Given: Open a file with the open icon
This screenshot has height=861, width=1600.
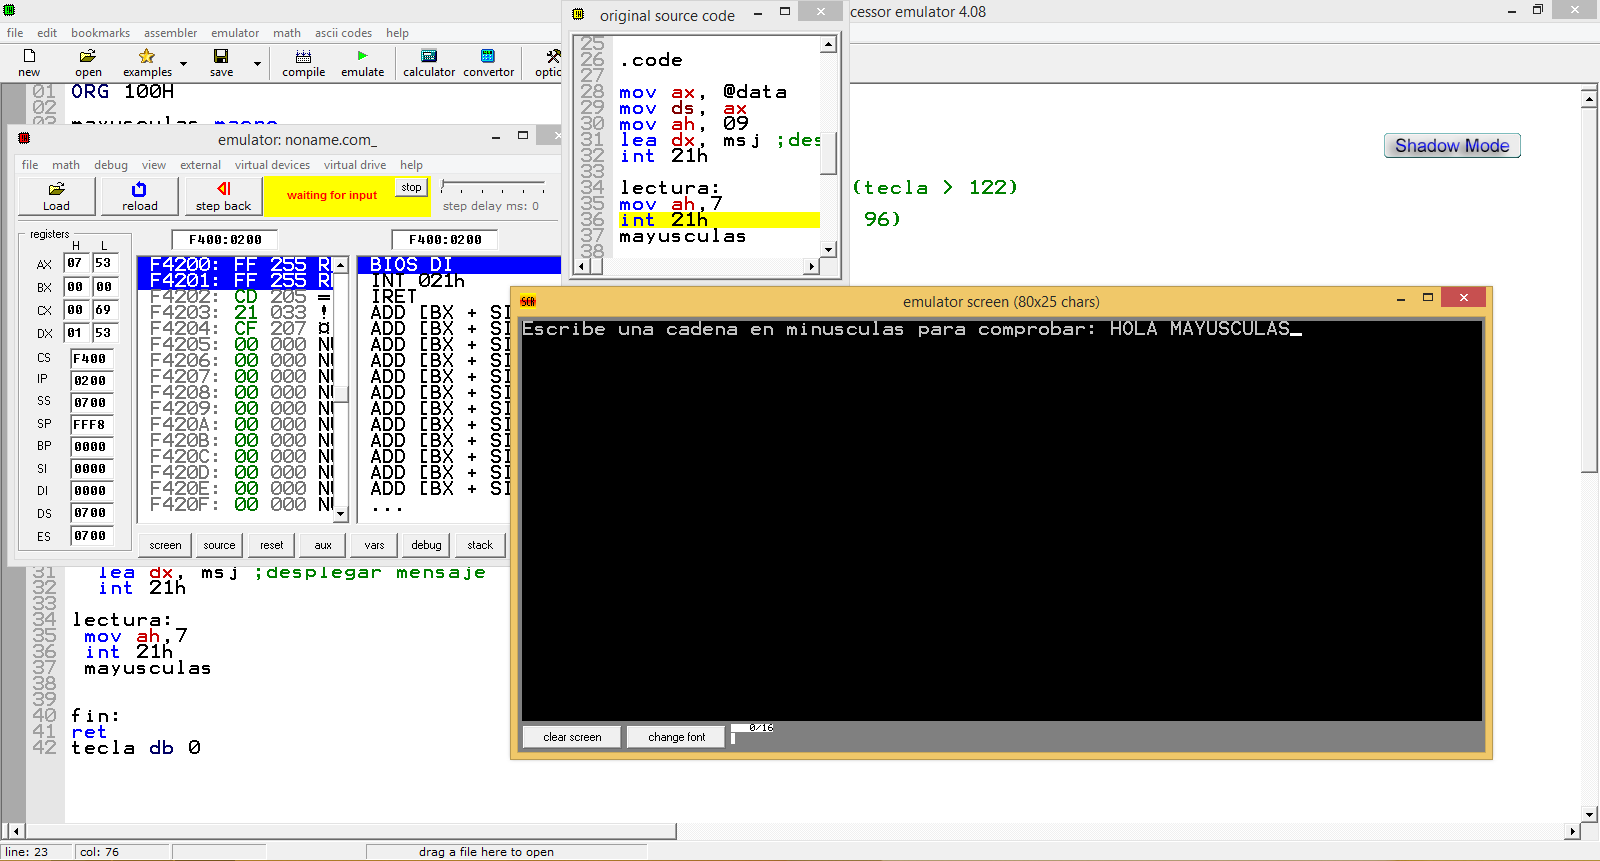Looking at the screenshot, I should 88,62.
